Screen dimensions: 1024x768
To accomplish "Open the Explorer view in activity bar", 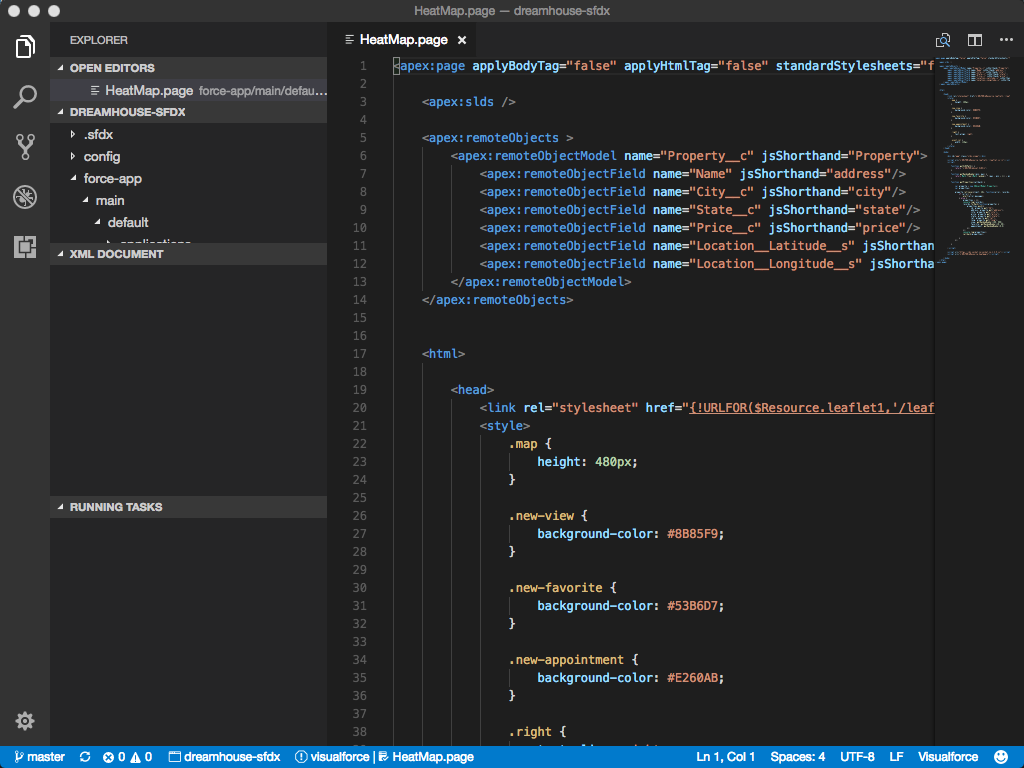I will [25, 46].
